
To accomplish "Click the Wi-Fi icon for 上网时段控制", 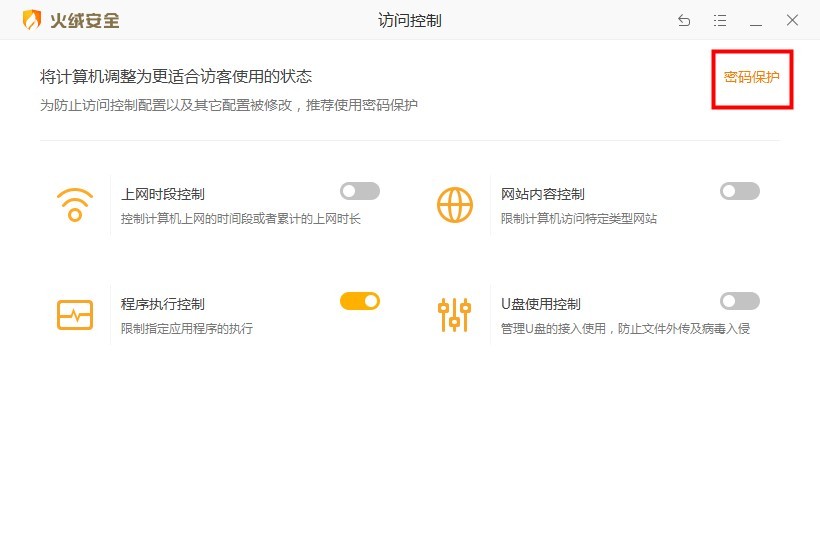I will click(75, 204).
